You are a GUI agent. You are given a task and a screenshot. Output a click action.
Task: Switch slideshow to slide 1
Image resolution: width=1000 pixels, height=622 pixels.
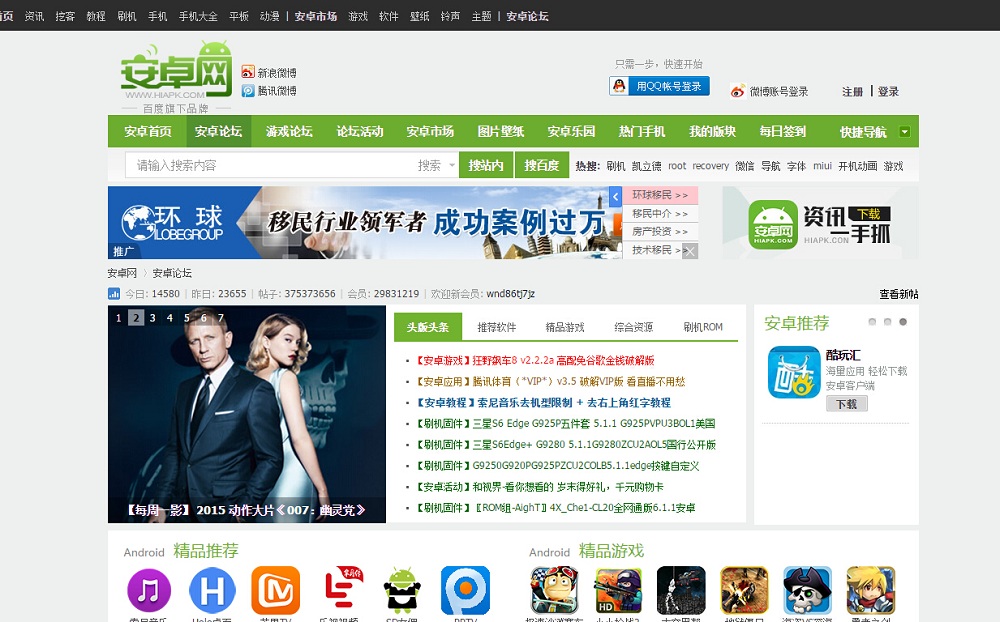(119, 318)
